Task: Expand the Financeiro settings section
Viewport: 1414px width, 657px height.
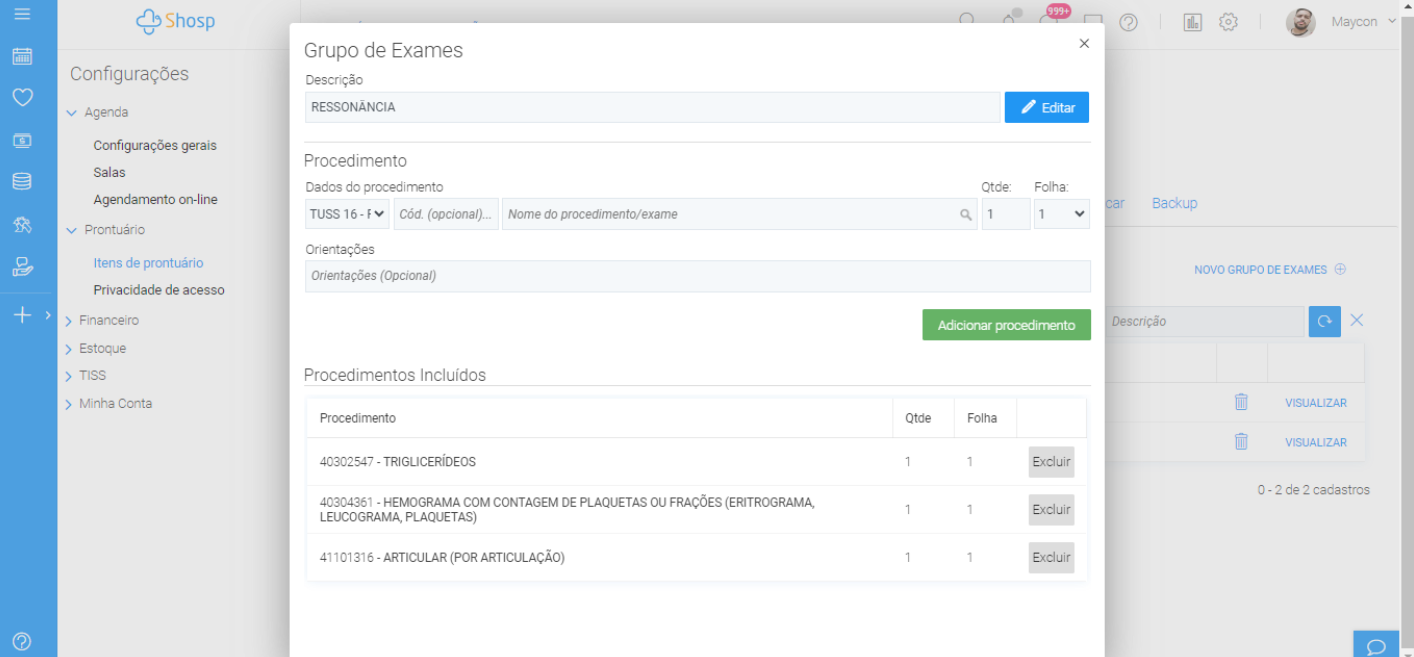Action: pyautogui.click(x=108, y=321)
